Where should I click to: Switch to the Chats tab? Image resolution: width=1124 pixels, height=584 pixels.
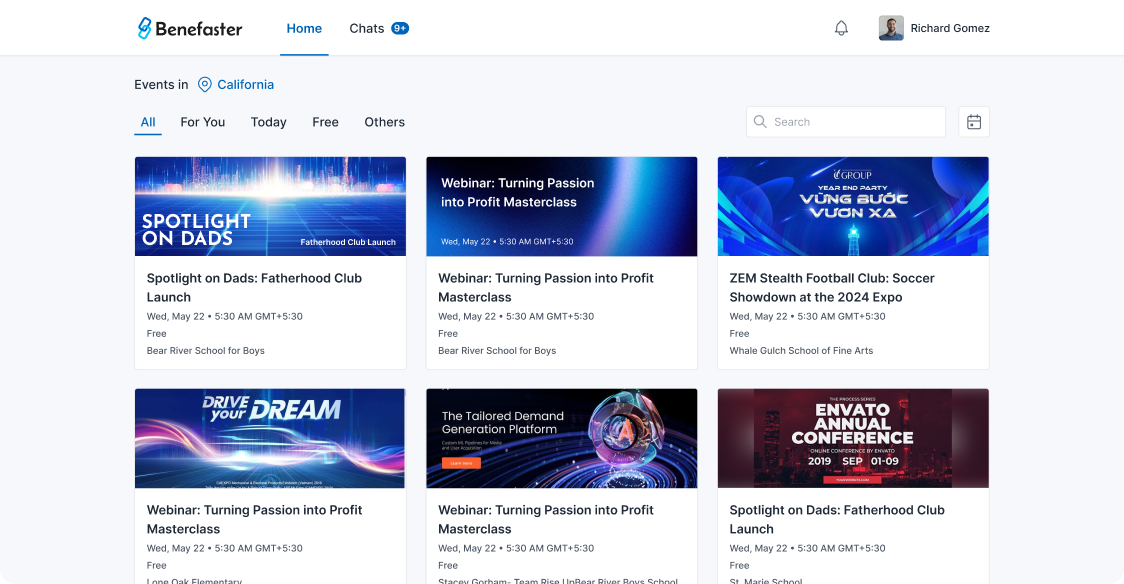[x=366, y=28]
